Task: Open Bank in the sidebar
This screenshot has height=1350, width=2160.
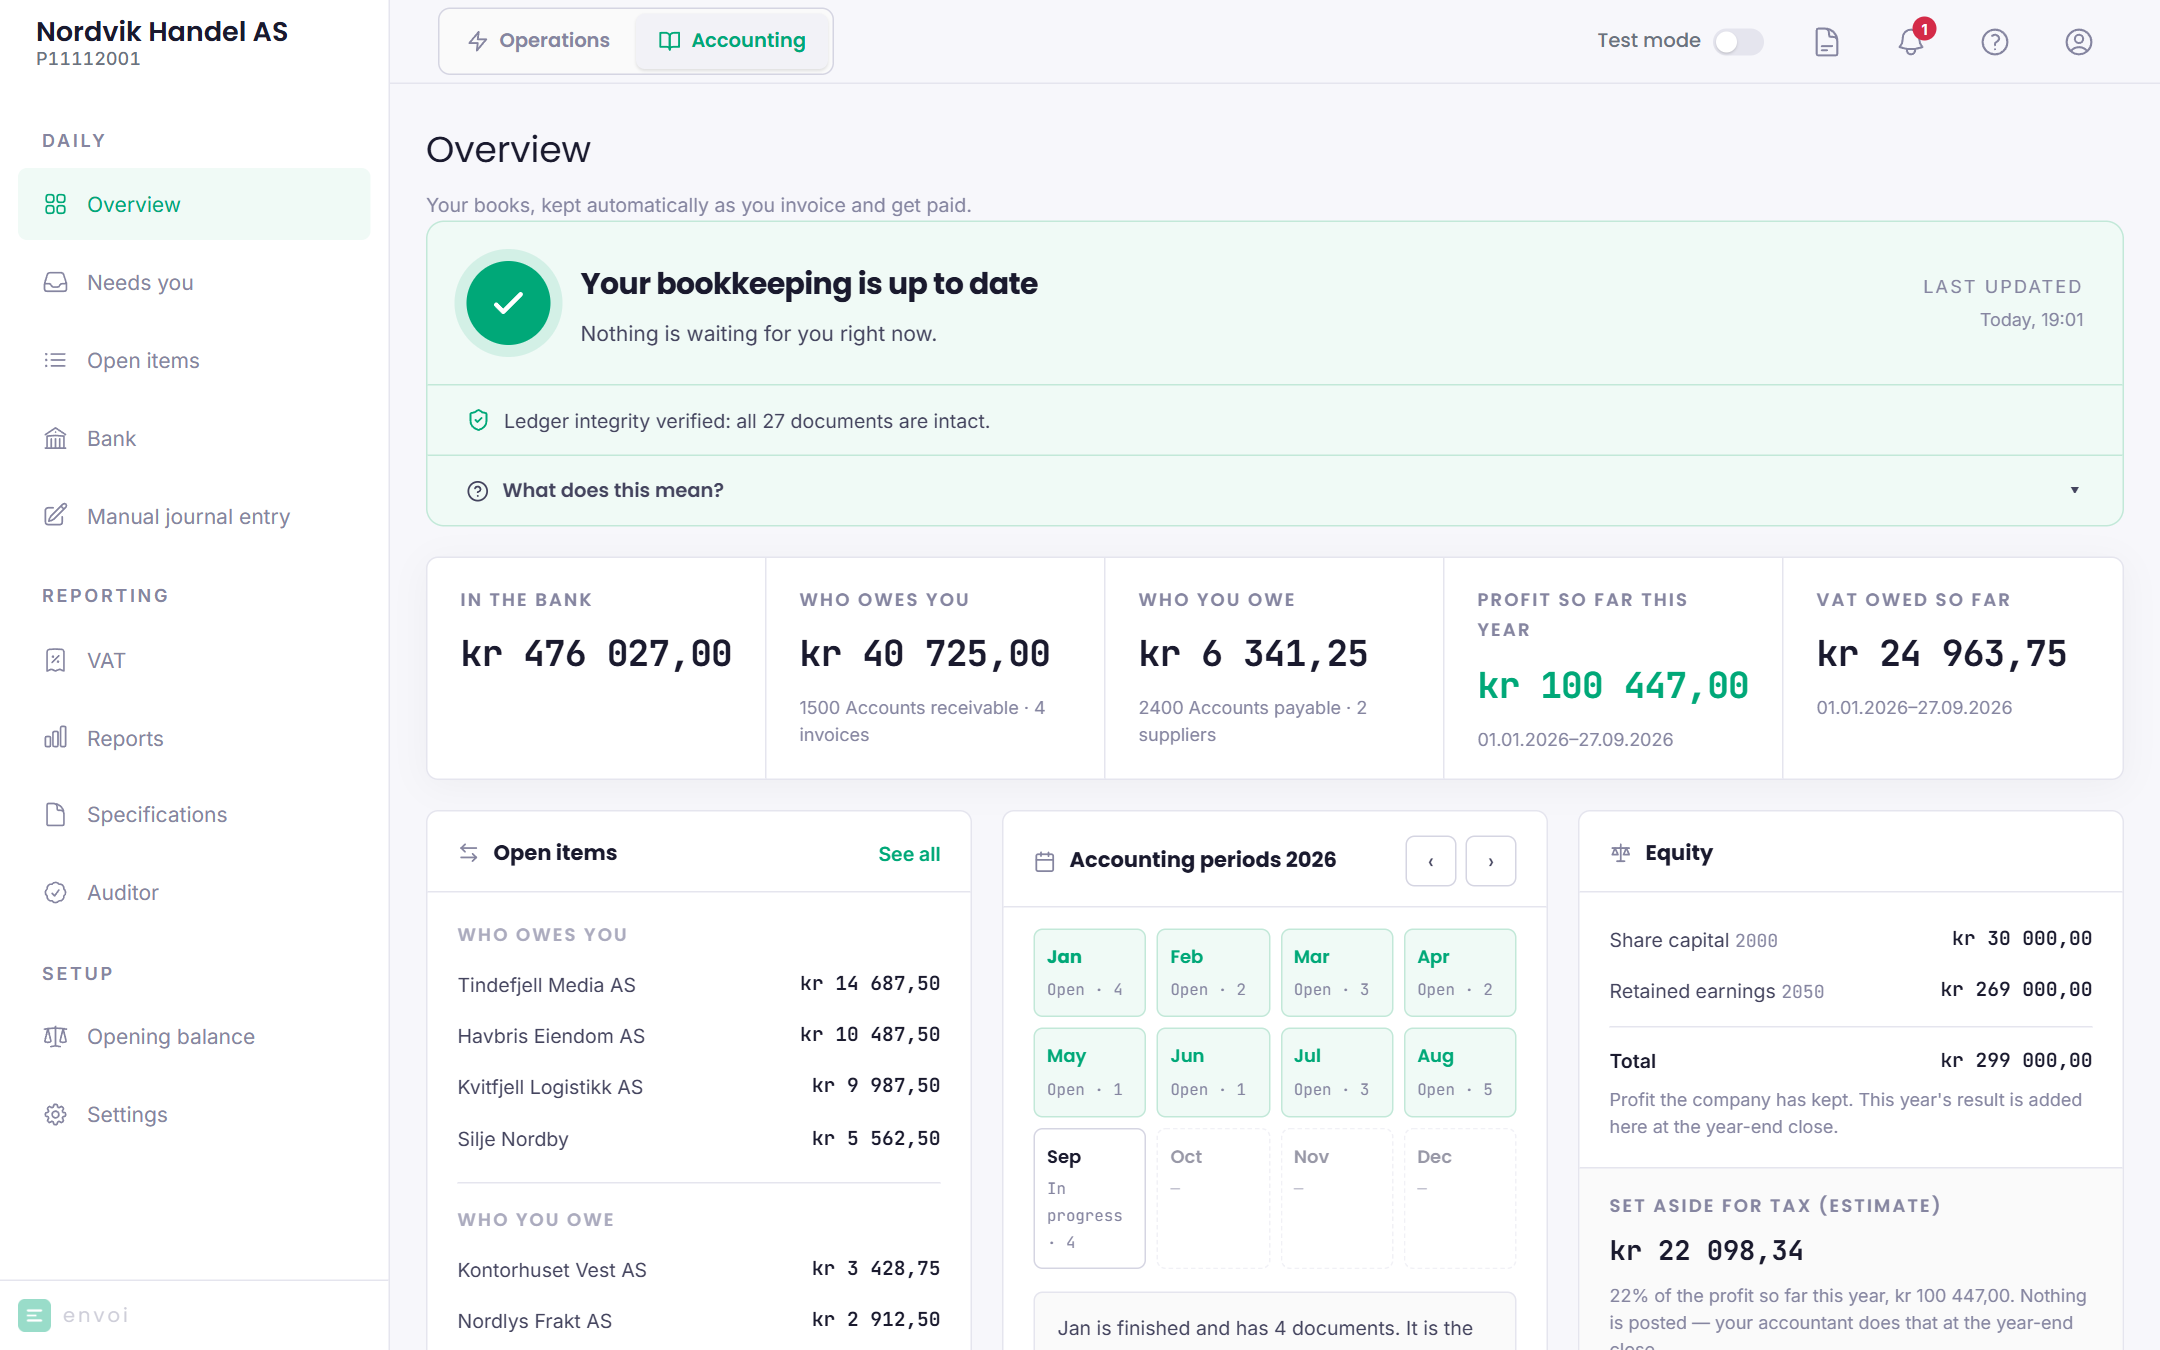Action: (x=194, y=438)
